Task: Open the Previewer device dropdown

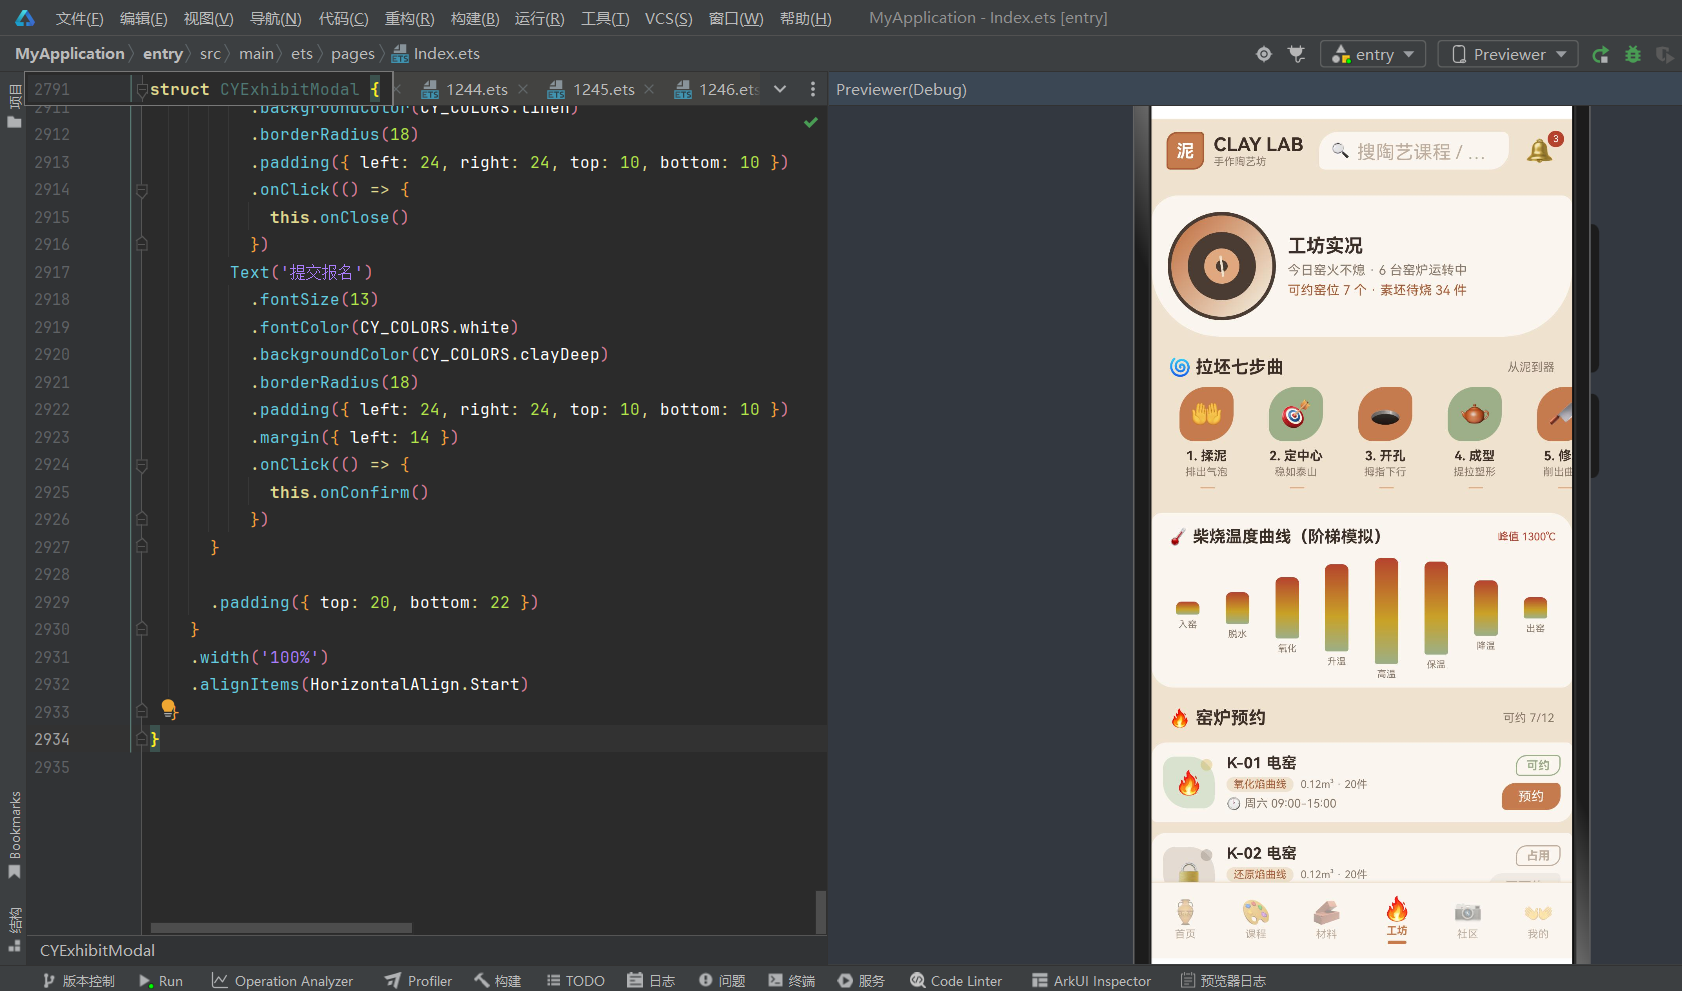Action: coord(1508,54)
